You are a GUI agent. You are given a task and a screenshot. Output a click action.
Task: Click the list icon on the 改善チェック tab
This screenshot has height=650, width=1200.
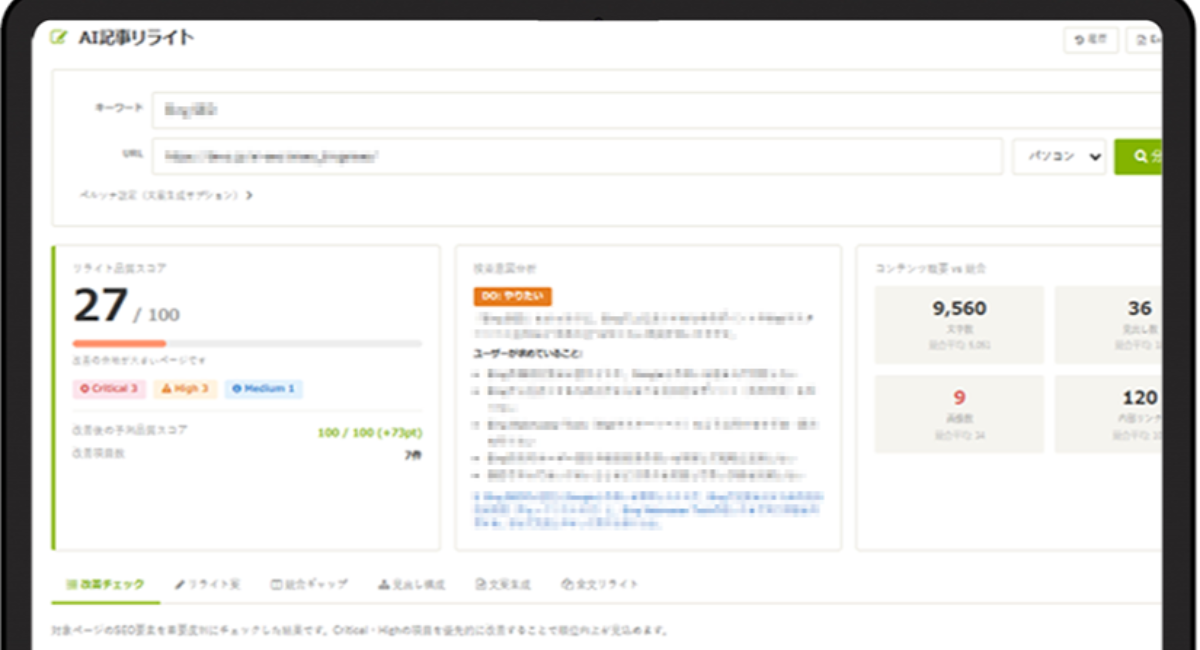pyautogui.click(x=71, y=584)
